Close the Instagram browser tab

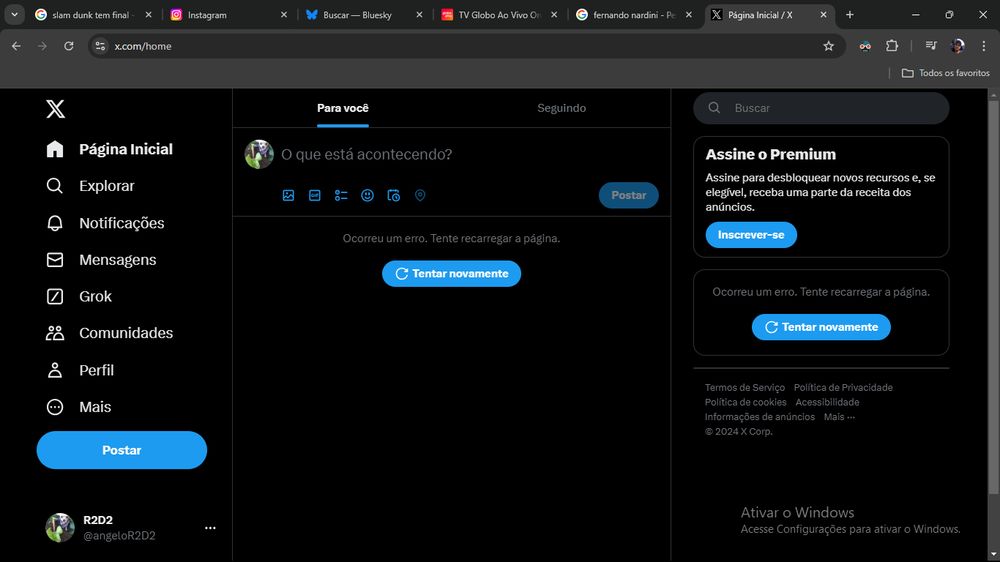pos(284,15)
